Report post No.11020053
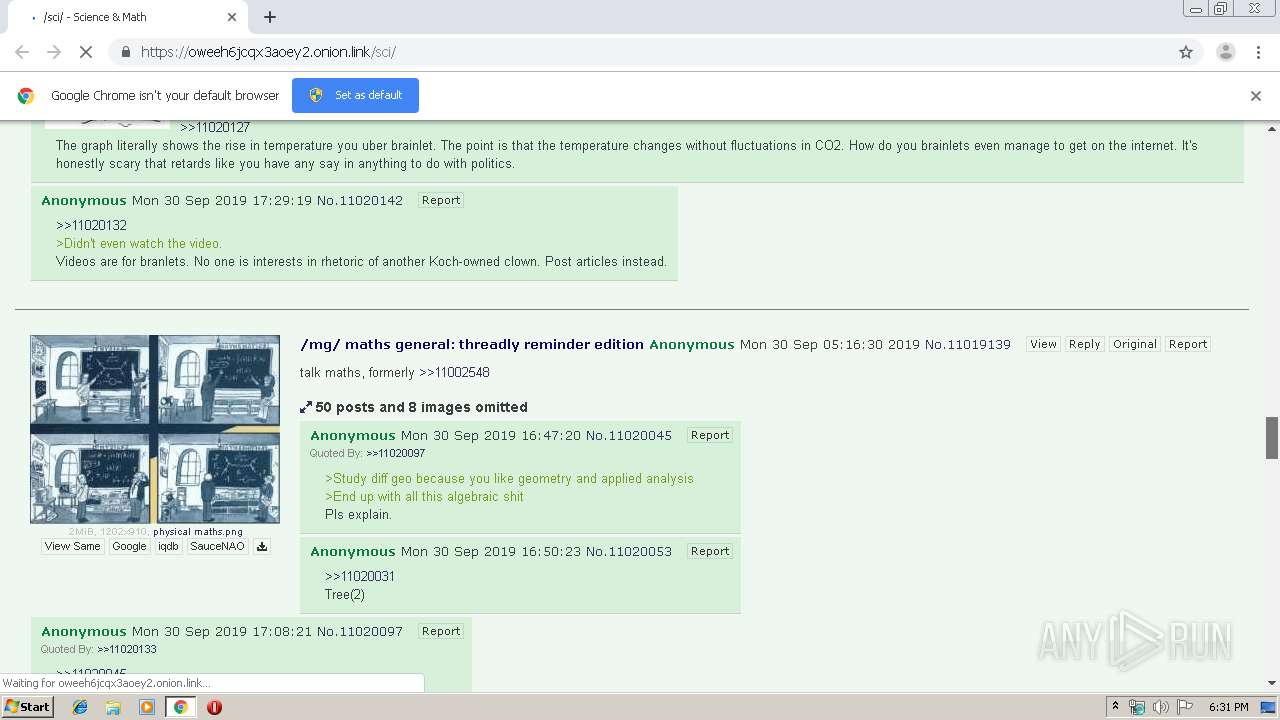Viewport: 1280px width, 720px height. tap(710, 551)
